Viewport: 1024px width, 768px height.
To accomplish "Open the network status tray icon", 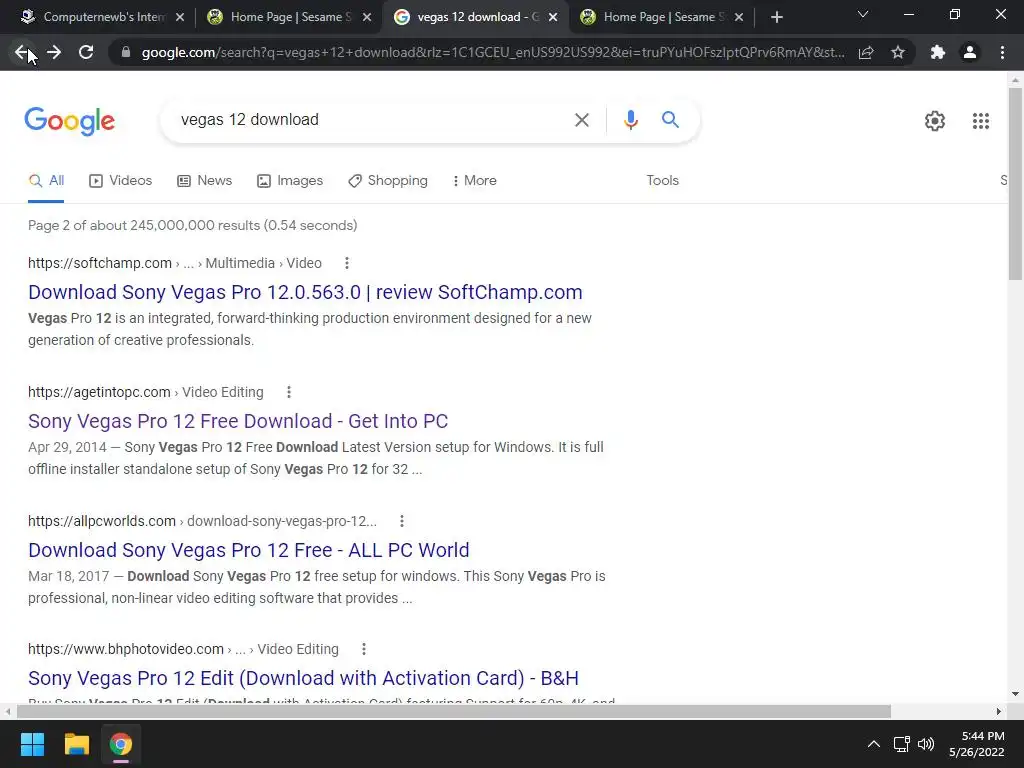I will (x=902, y=744).
